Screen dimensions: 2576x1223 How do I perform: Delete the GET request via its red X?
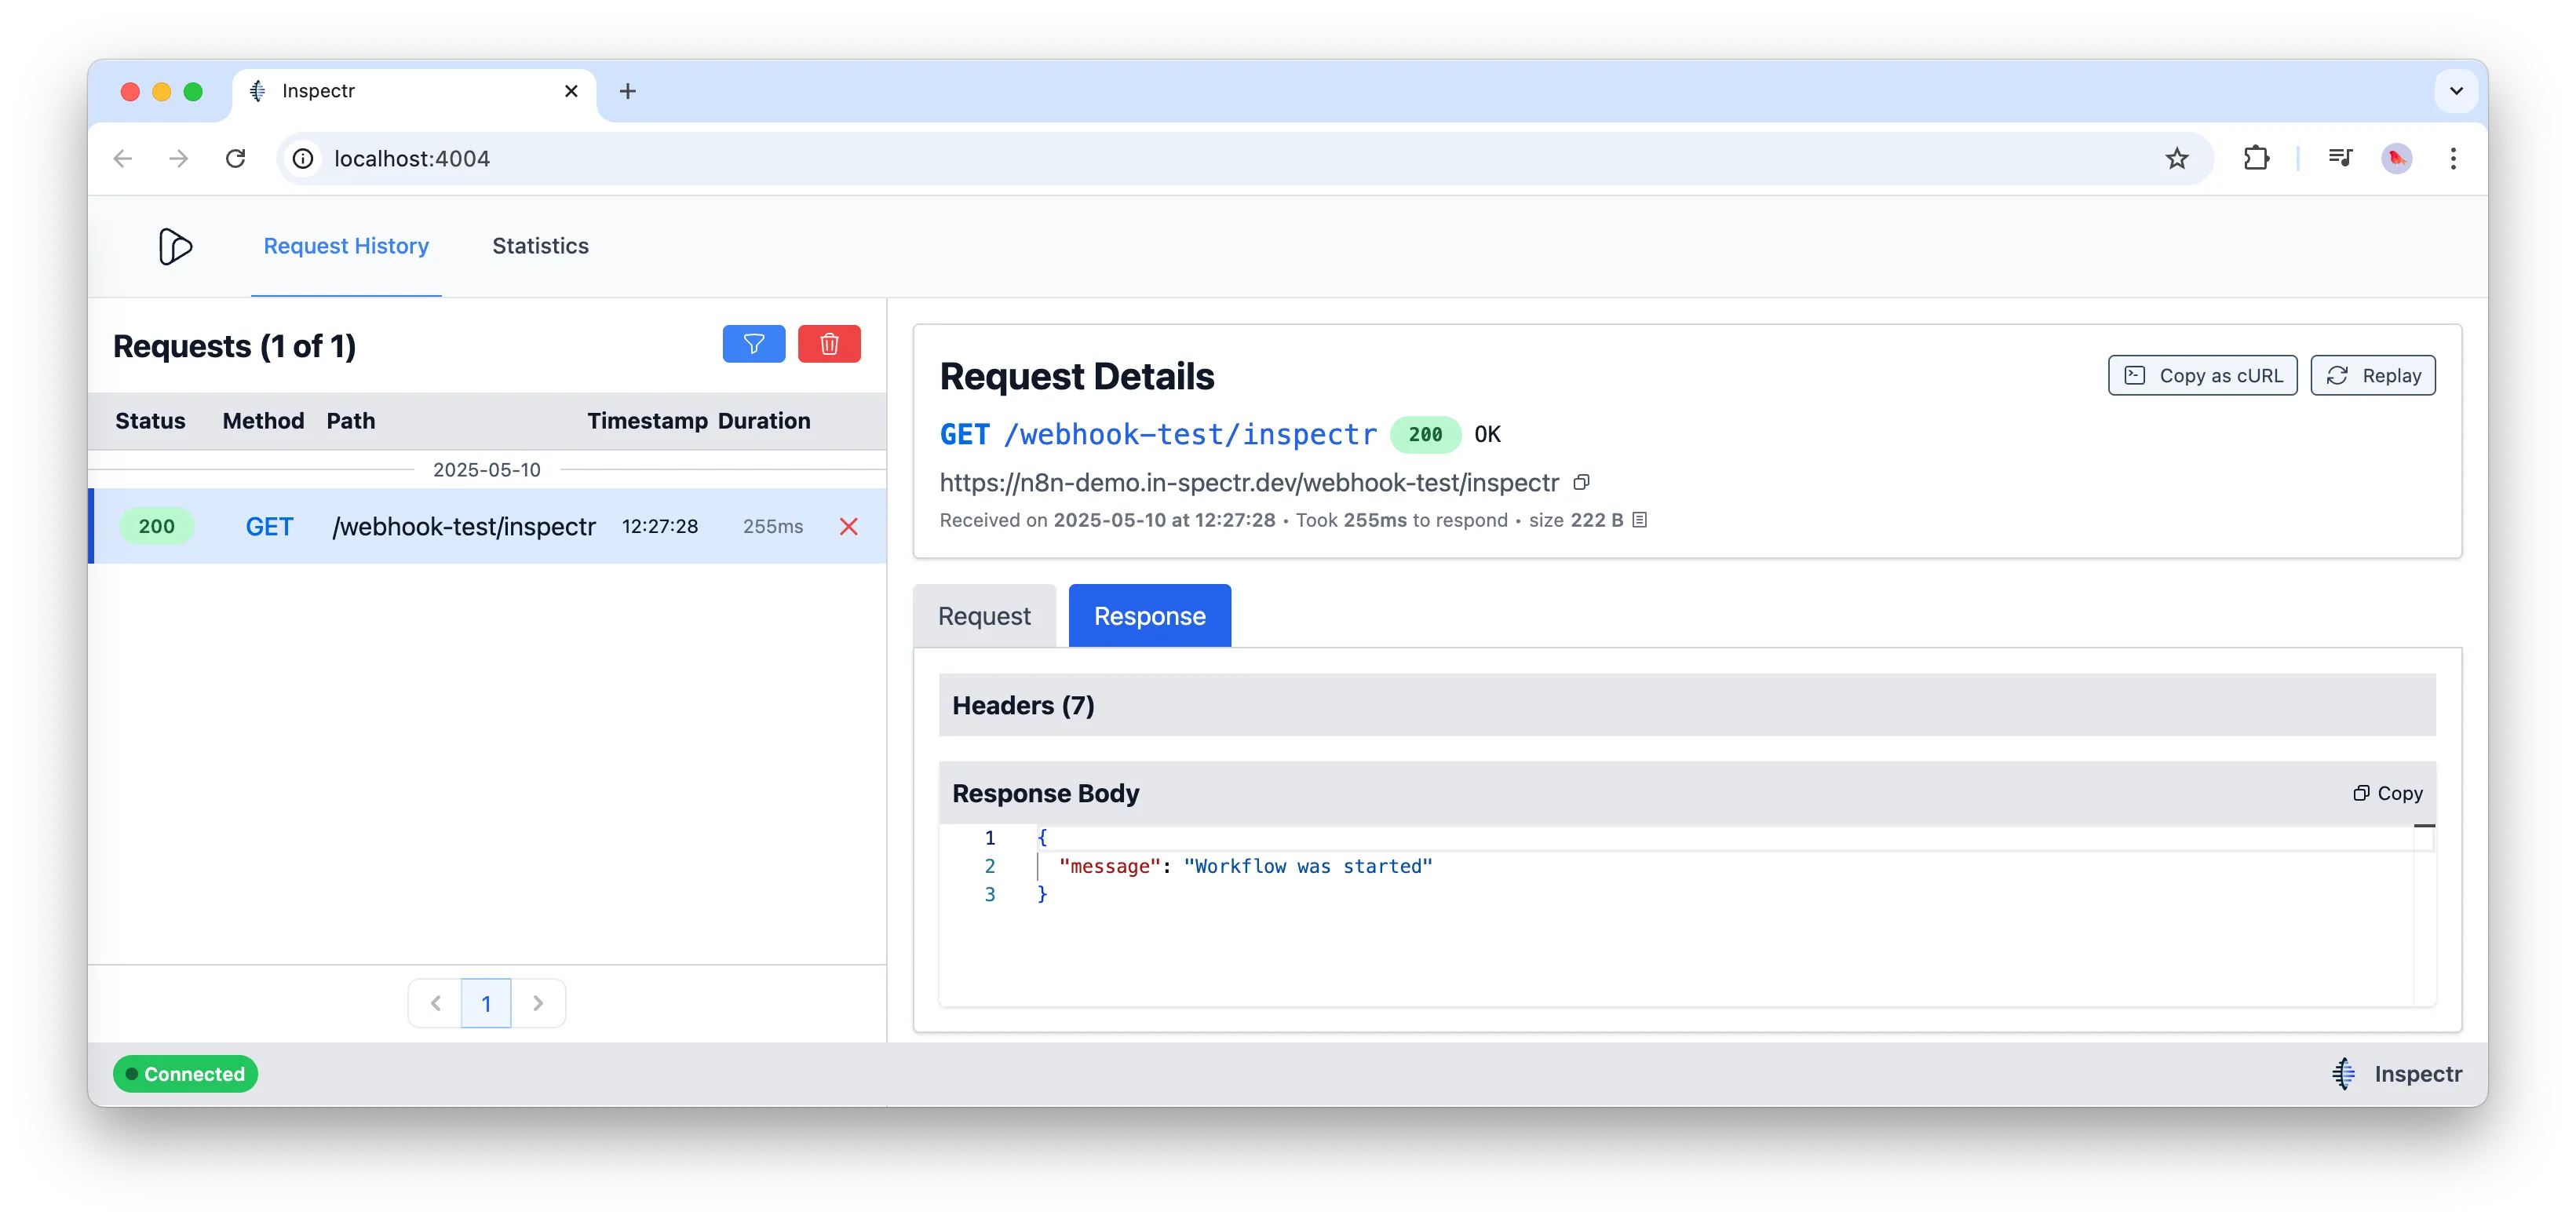(x=849, y=526)
